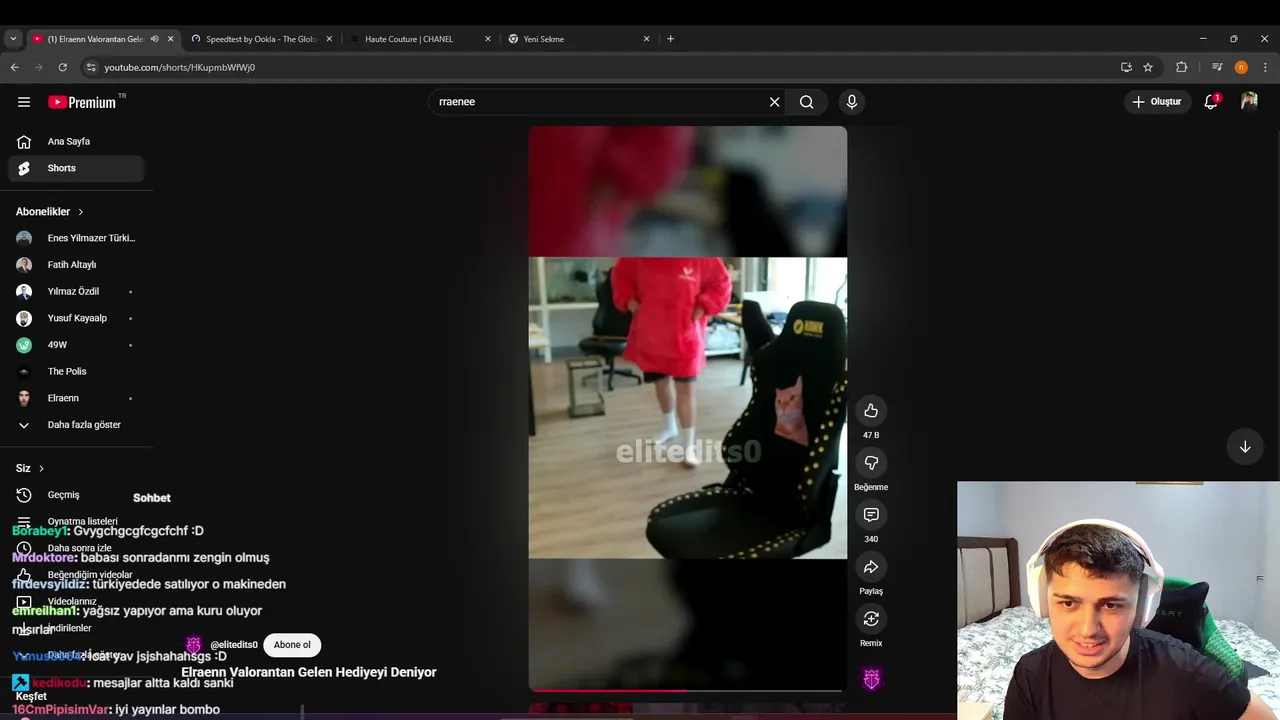The width and height of the screenshot is (1280, 720).
Task: Reload the page with refresh icon
Action: coord(62,67)
